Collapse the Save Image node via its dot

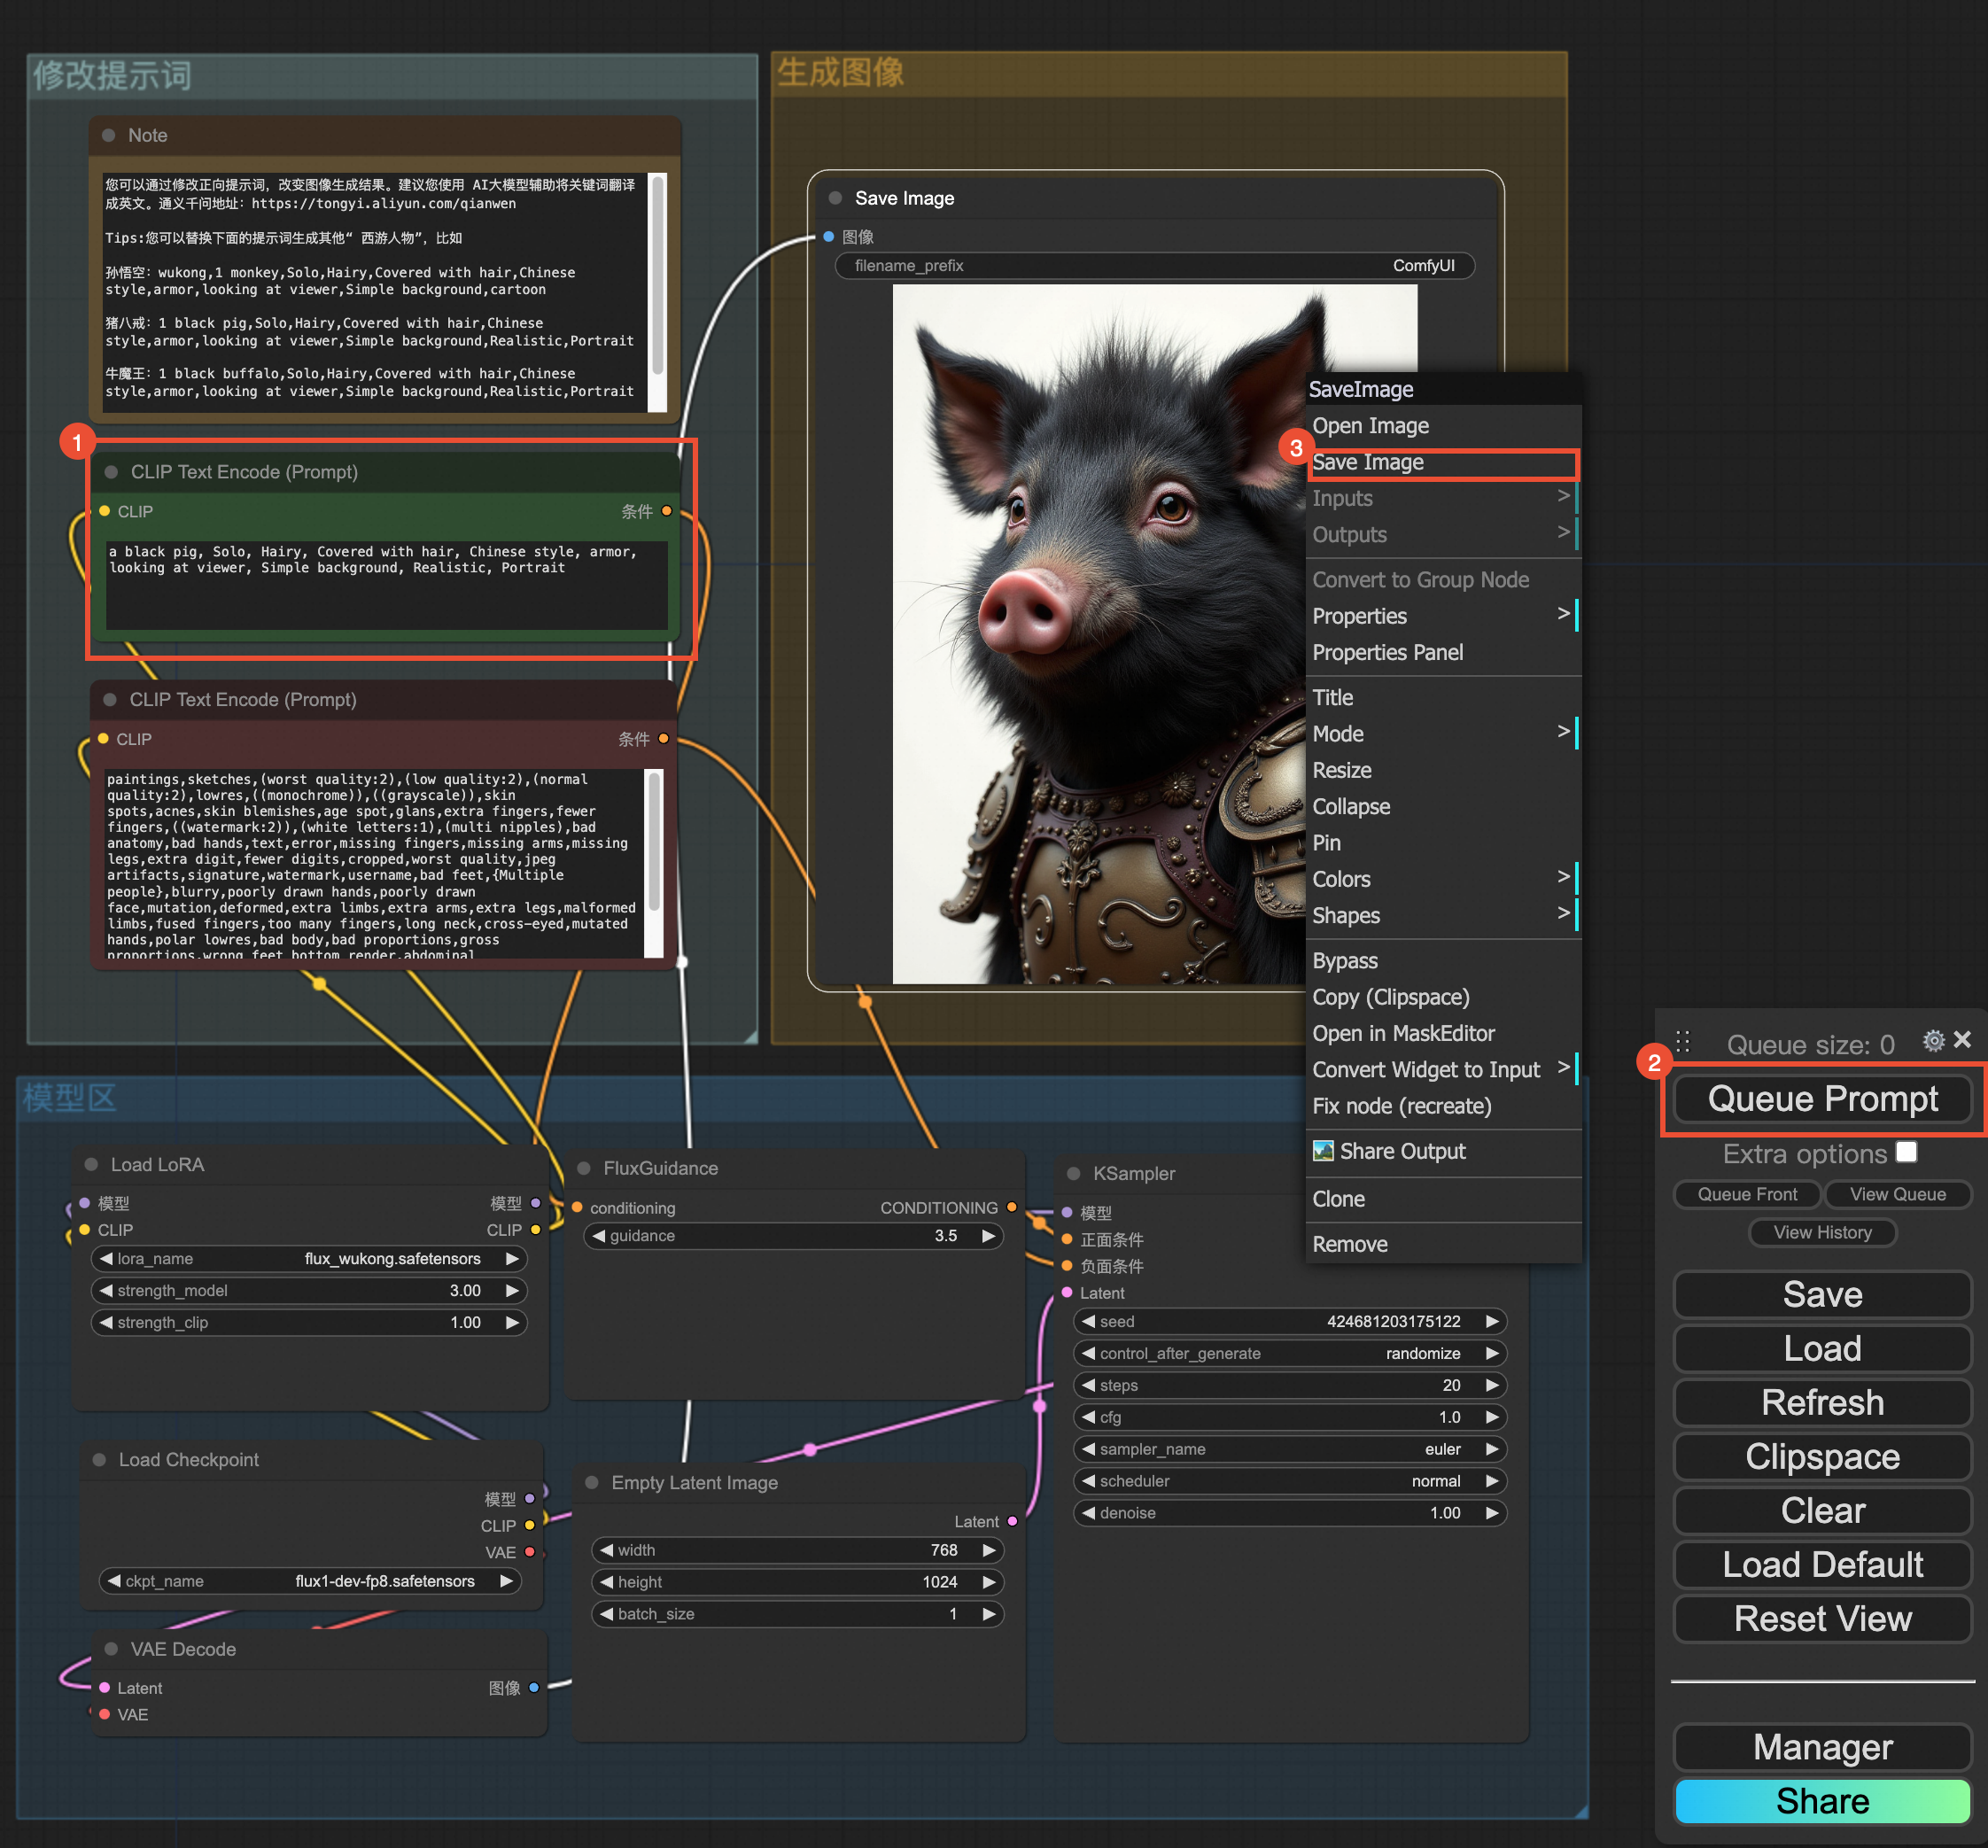[835, 198]
